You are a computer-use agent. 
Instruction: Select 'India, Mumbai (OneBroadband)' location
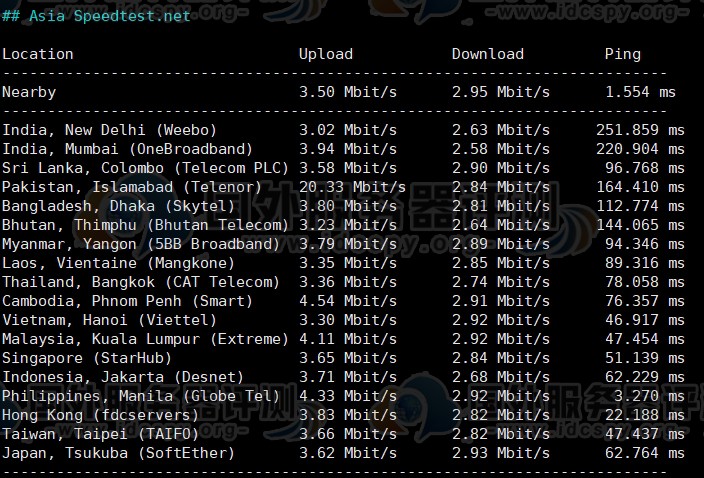tap(128, 149)
